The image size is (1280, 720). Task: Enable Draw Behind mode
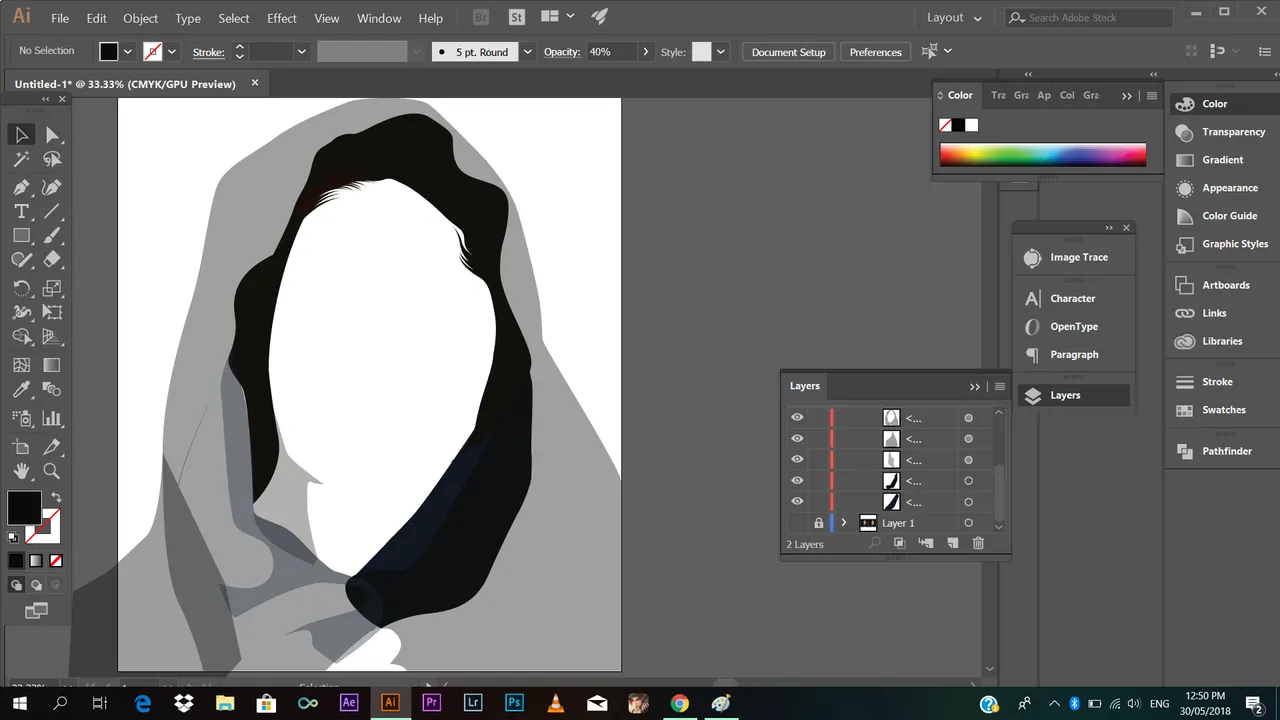[36, 585]
